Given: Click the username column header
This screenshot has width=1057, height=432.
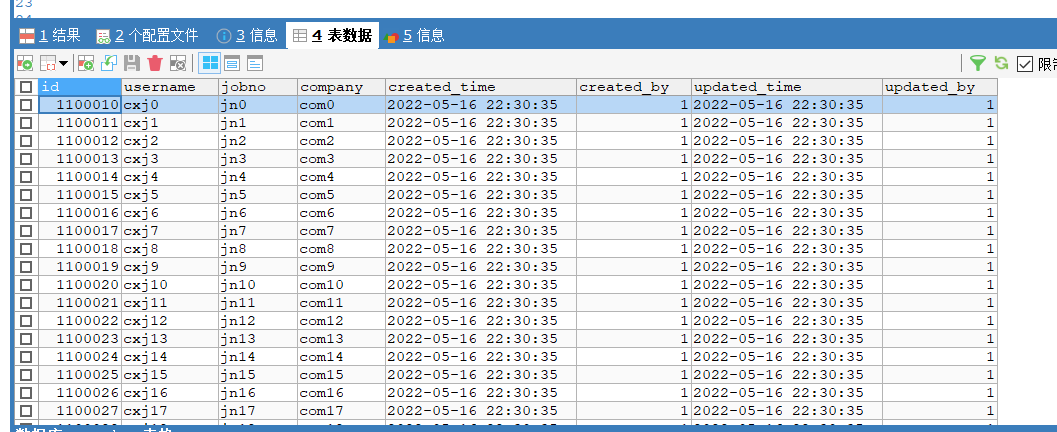Looking at the screenshot, I should pyautogui.click(x=168, y=87).
